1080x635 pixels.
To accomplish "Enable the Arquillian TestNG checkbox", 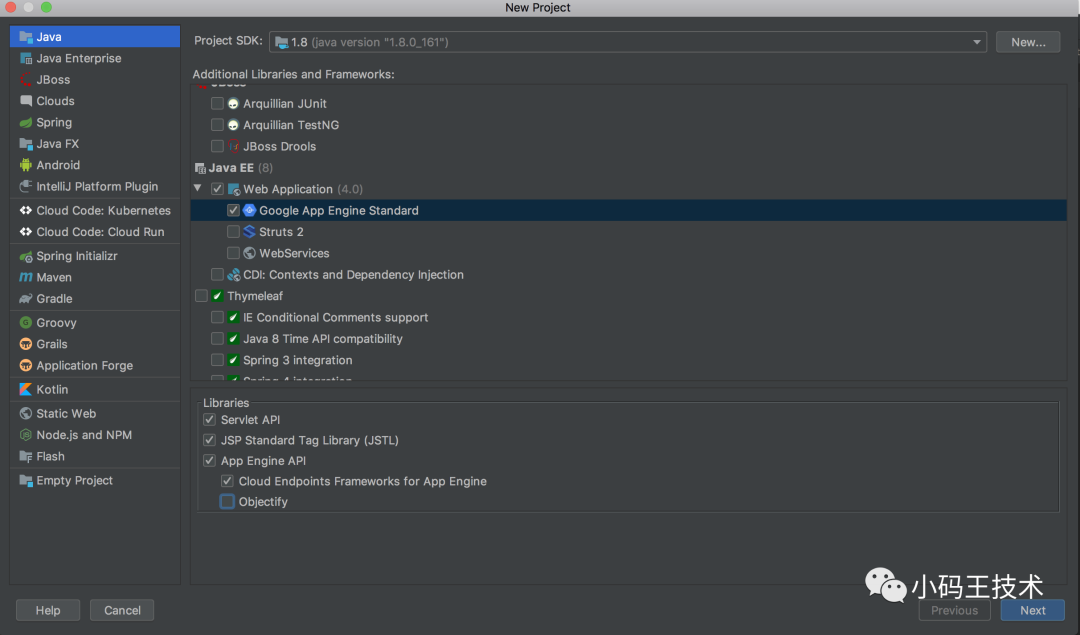I will click(217, 125).
